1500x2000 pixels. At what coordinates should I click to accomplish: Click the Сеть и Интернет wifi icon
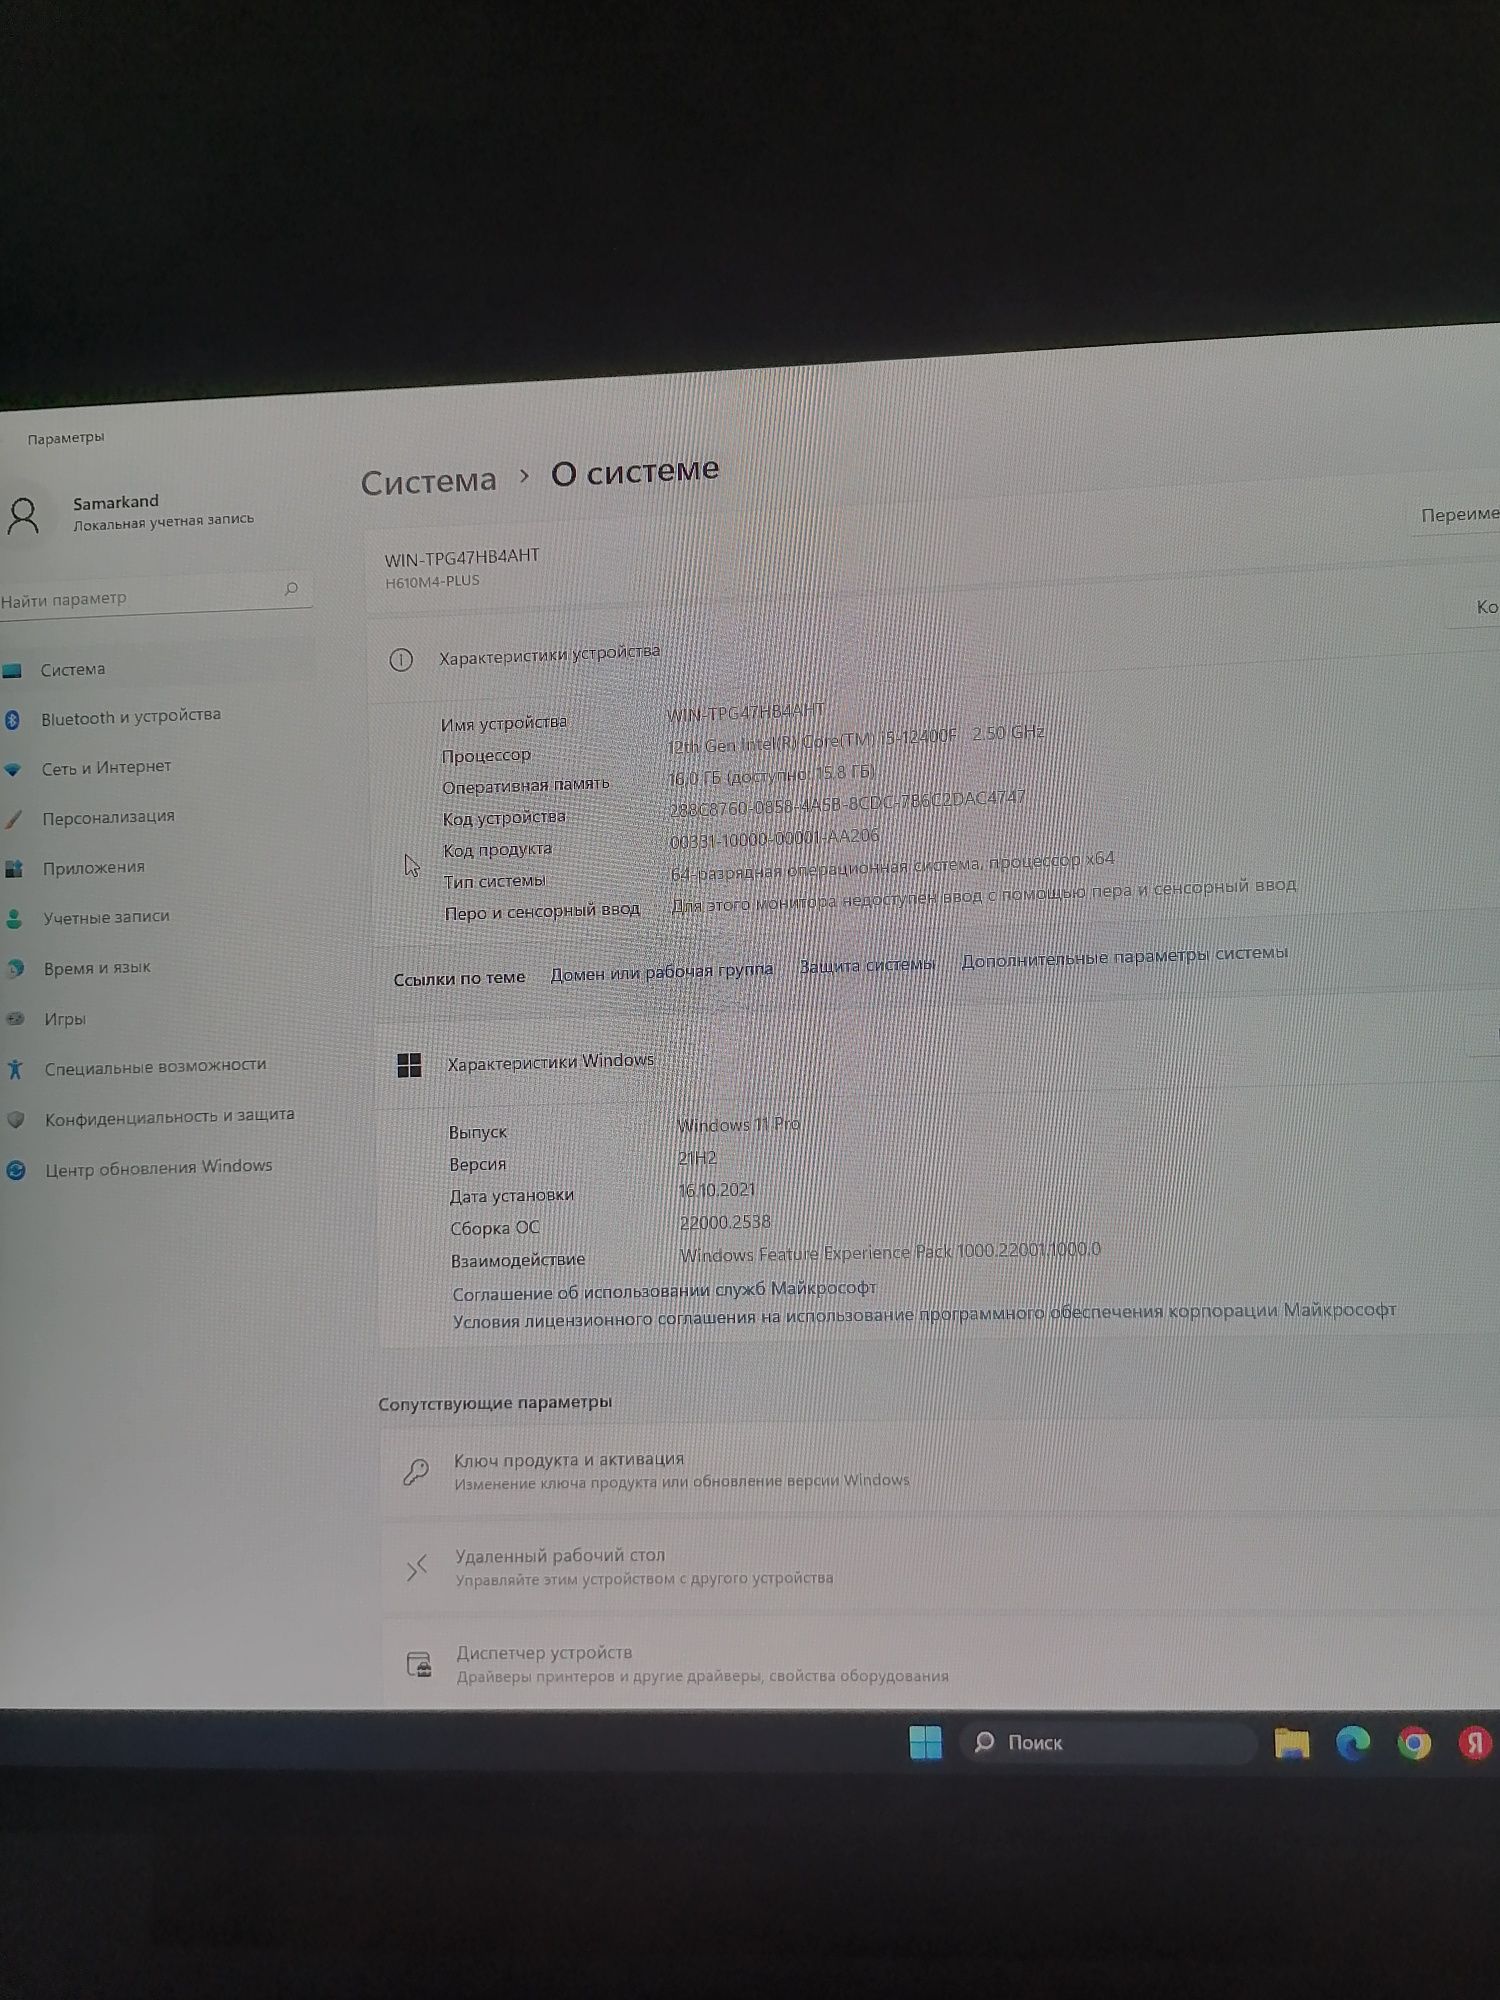pos(13,770)
